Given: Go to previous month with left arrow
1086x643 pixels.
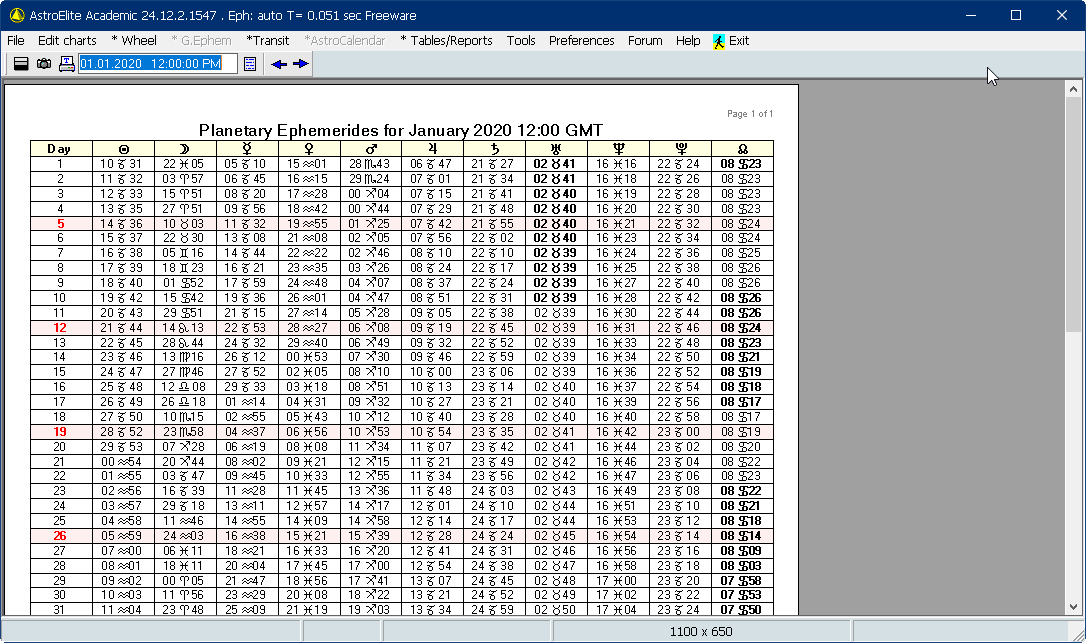Looking at the screenshot, I should [279, 64].
